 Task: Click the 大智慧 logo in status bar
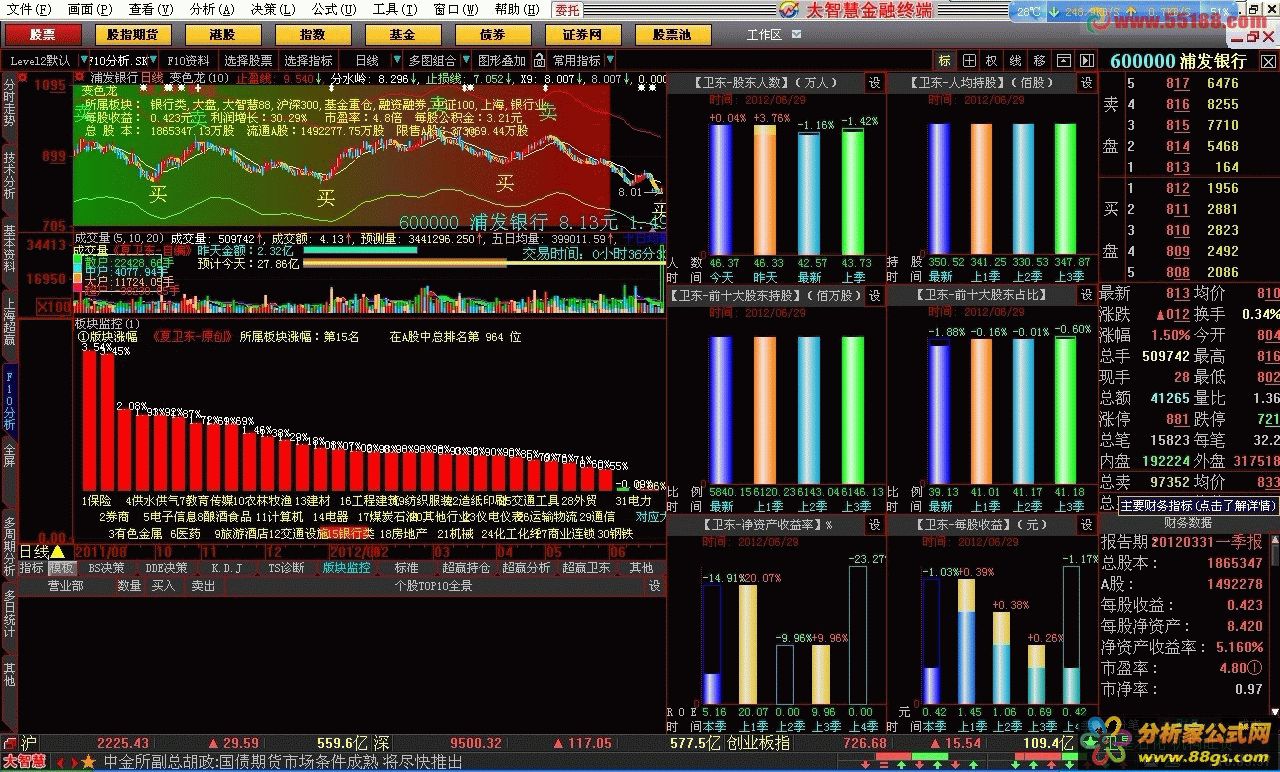24,762
